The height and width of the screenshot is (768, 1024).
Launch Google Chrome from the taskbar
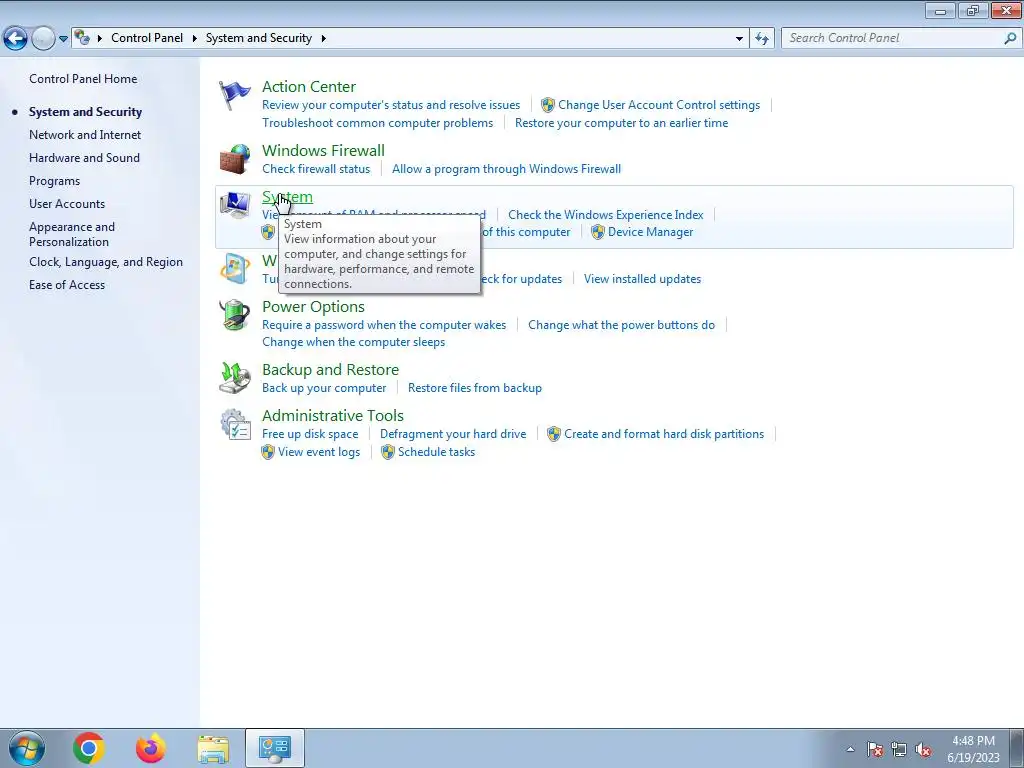tap(89, 748)
